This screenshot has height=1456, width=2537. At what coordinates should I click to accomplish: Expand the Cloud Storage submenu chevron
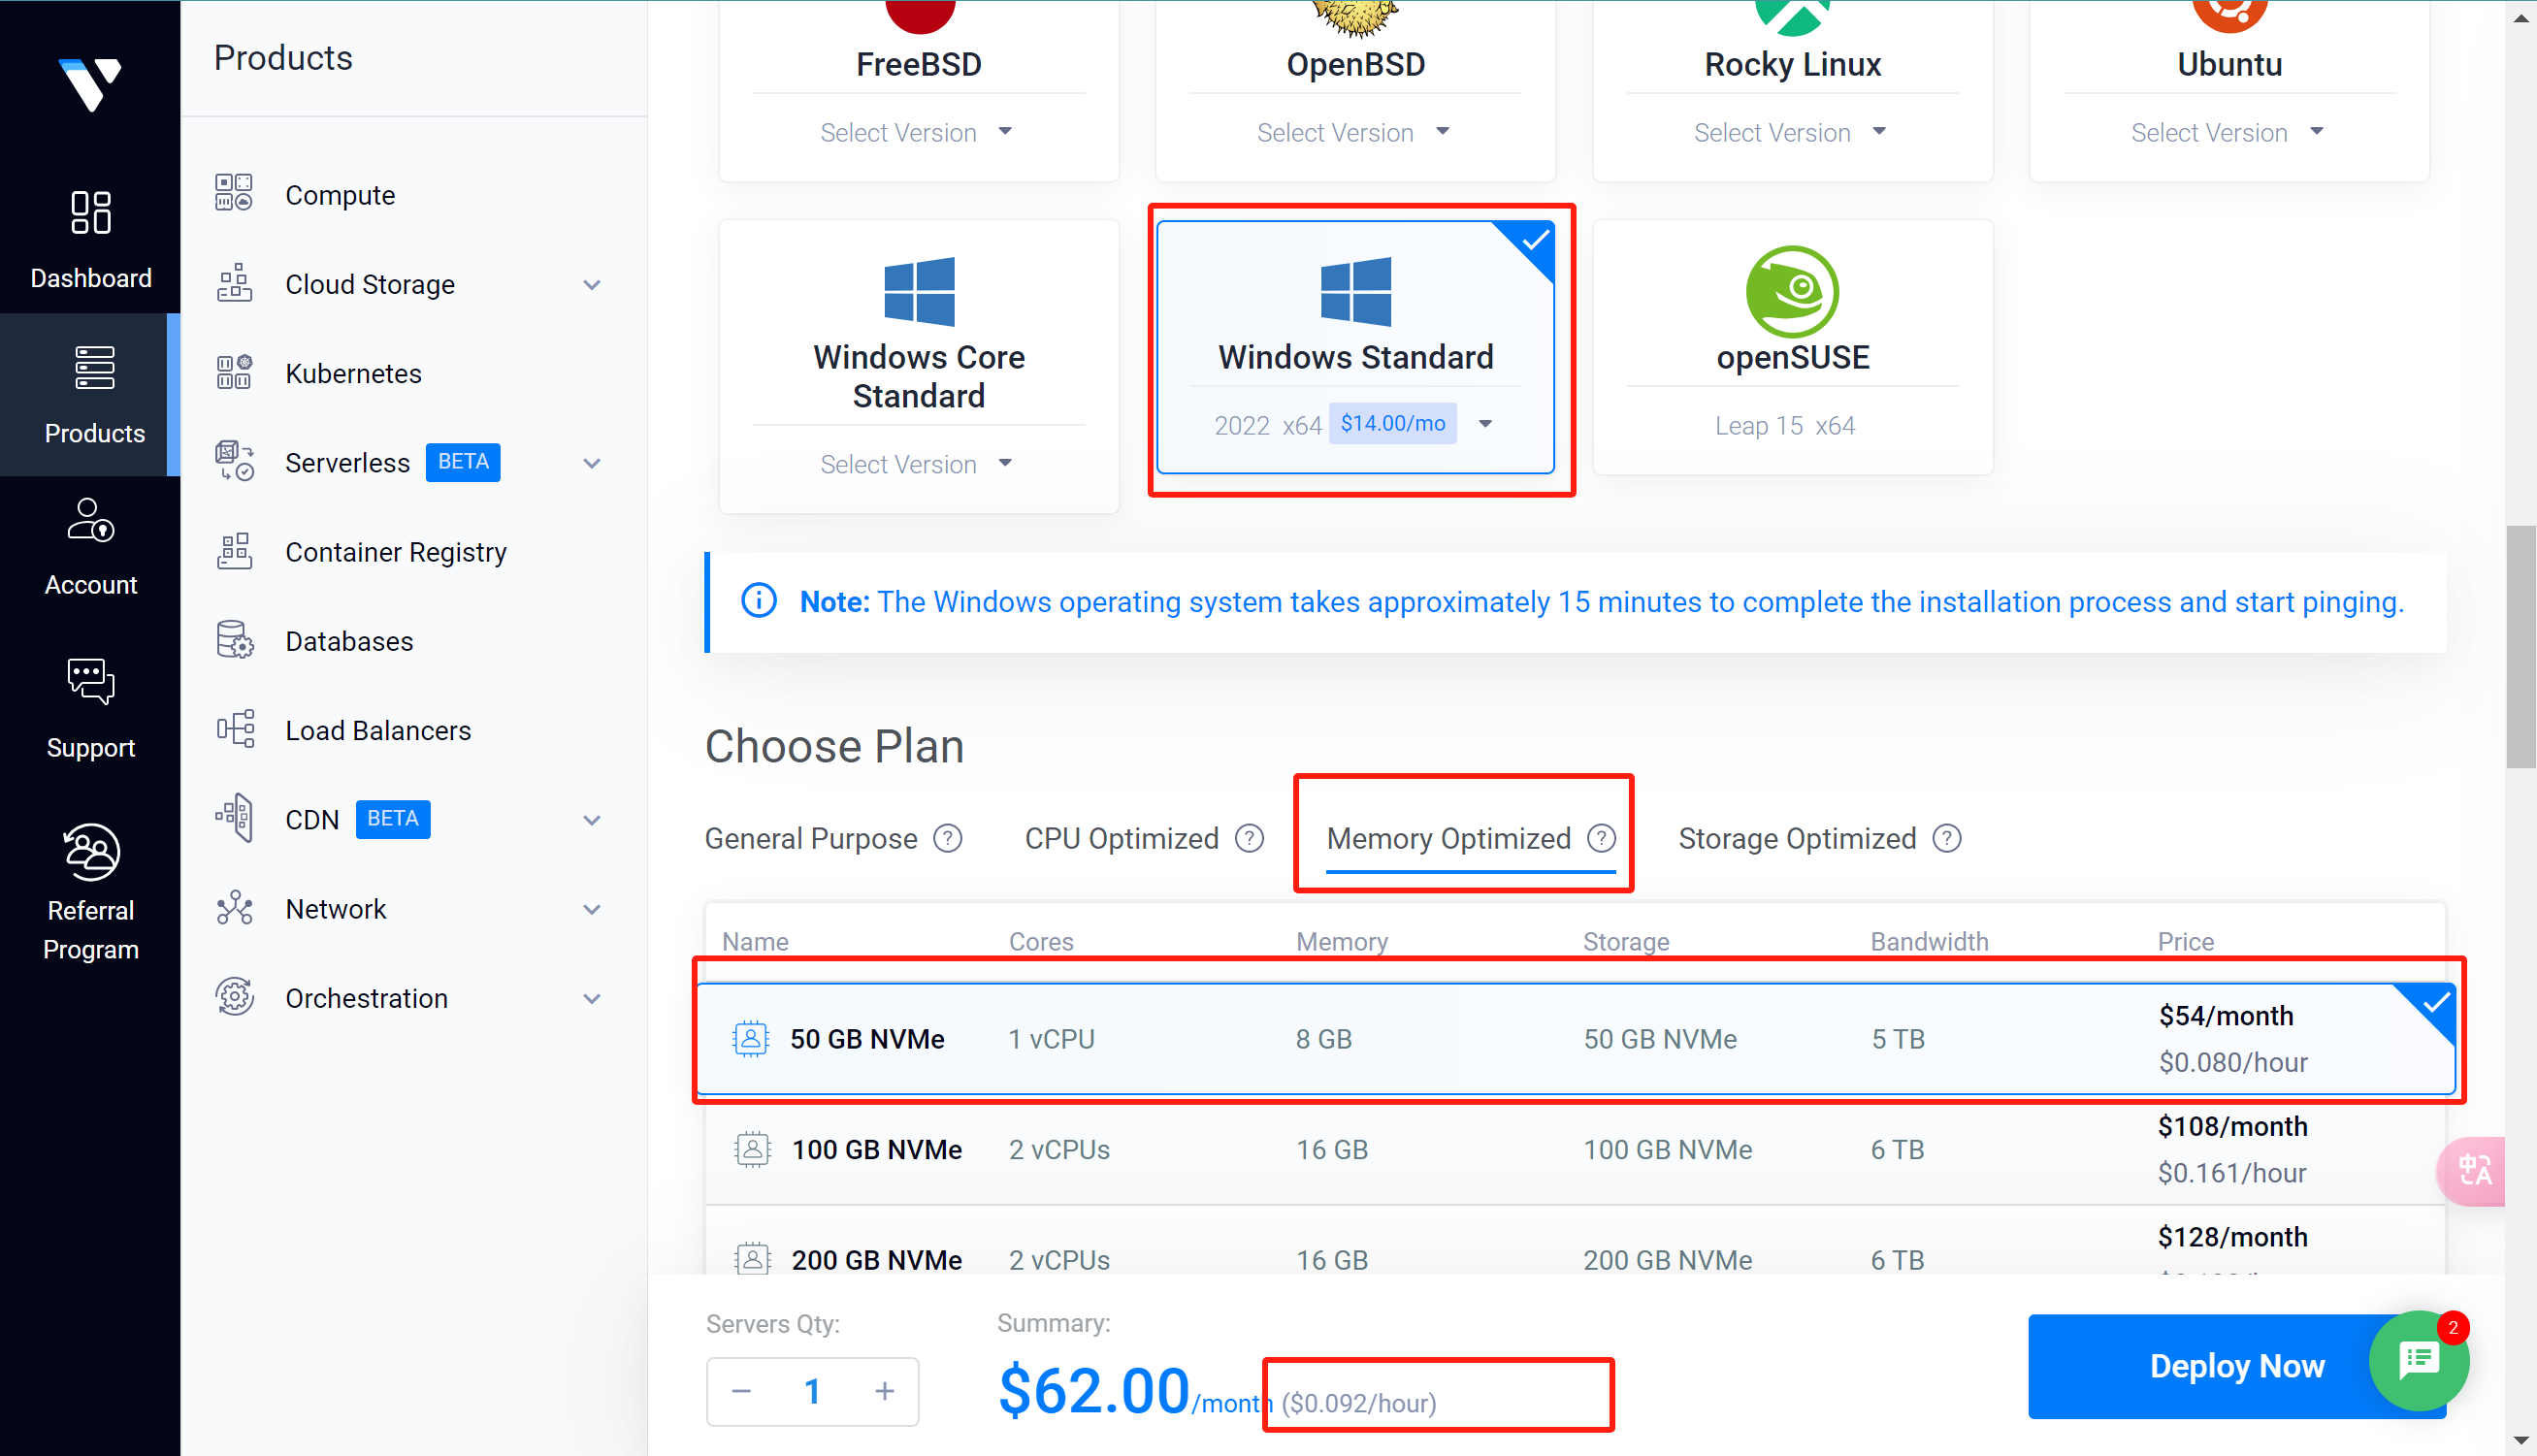[x=592, y=284]
